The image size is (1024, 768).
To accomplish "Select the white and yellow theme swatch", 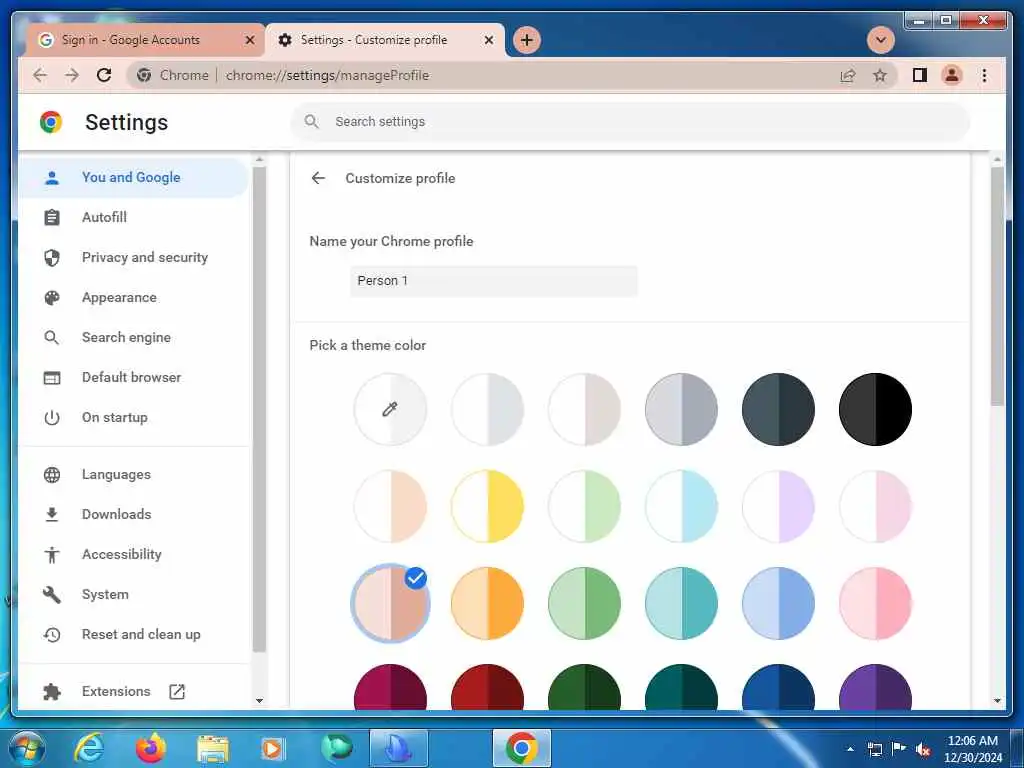I will [487, 506].
